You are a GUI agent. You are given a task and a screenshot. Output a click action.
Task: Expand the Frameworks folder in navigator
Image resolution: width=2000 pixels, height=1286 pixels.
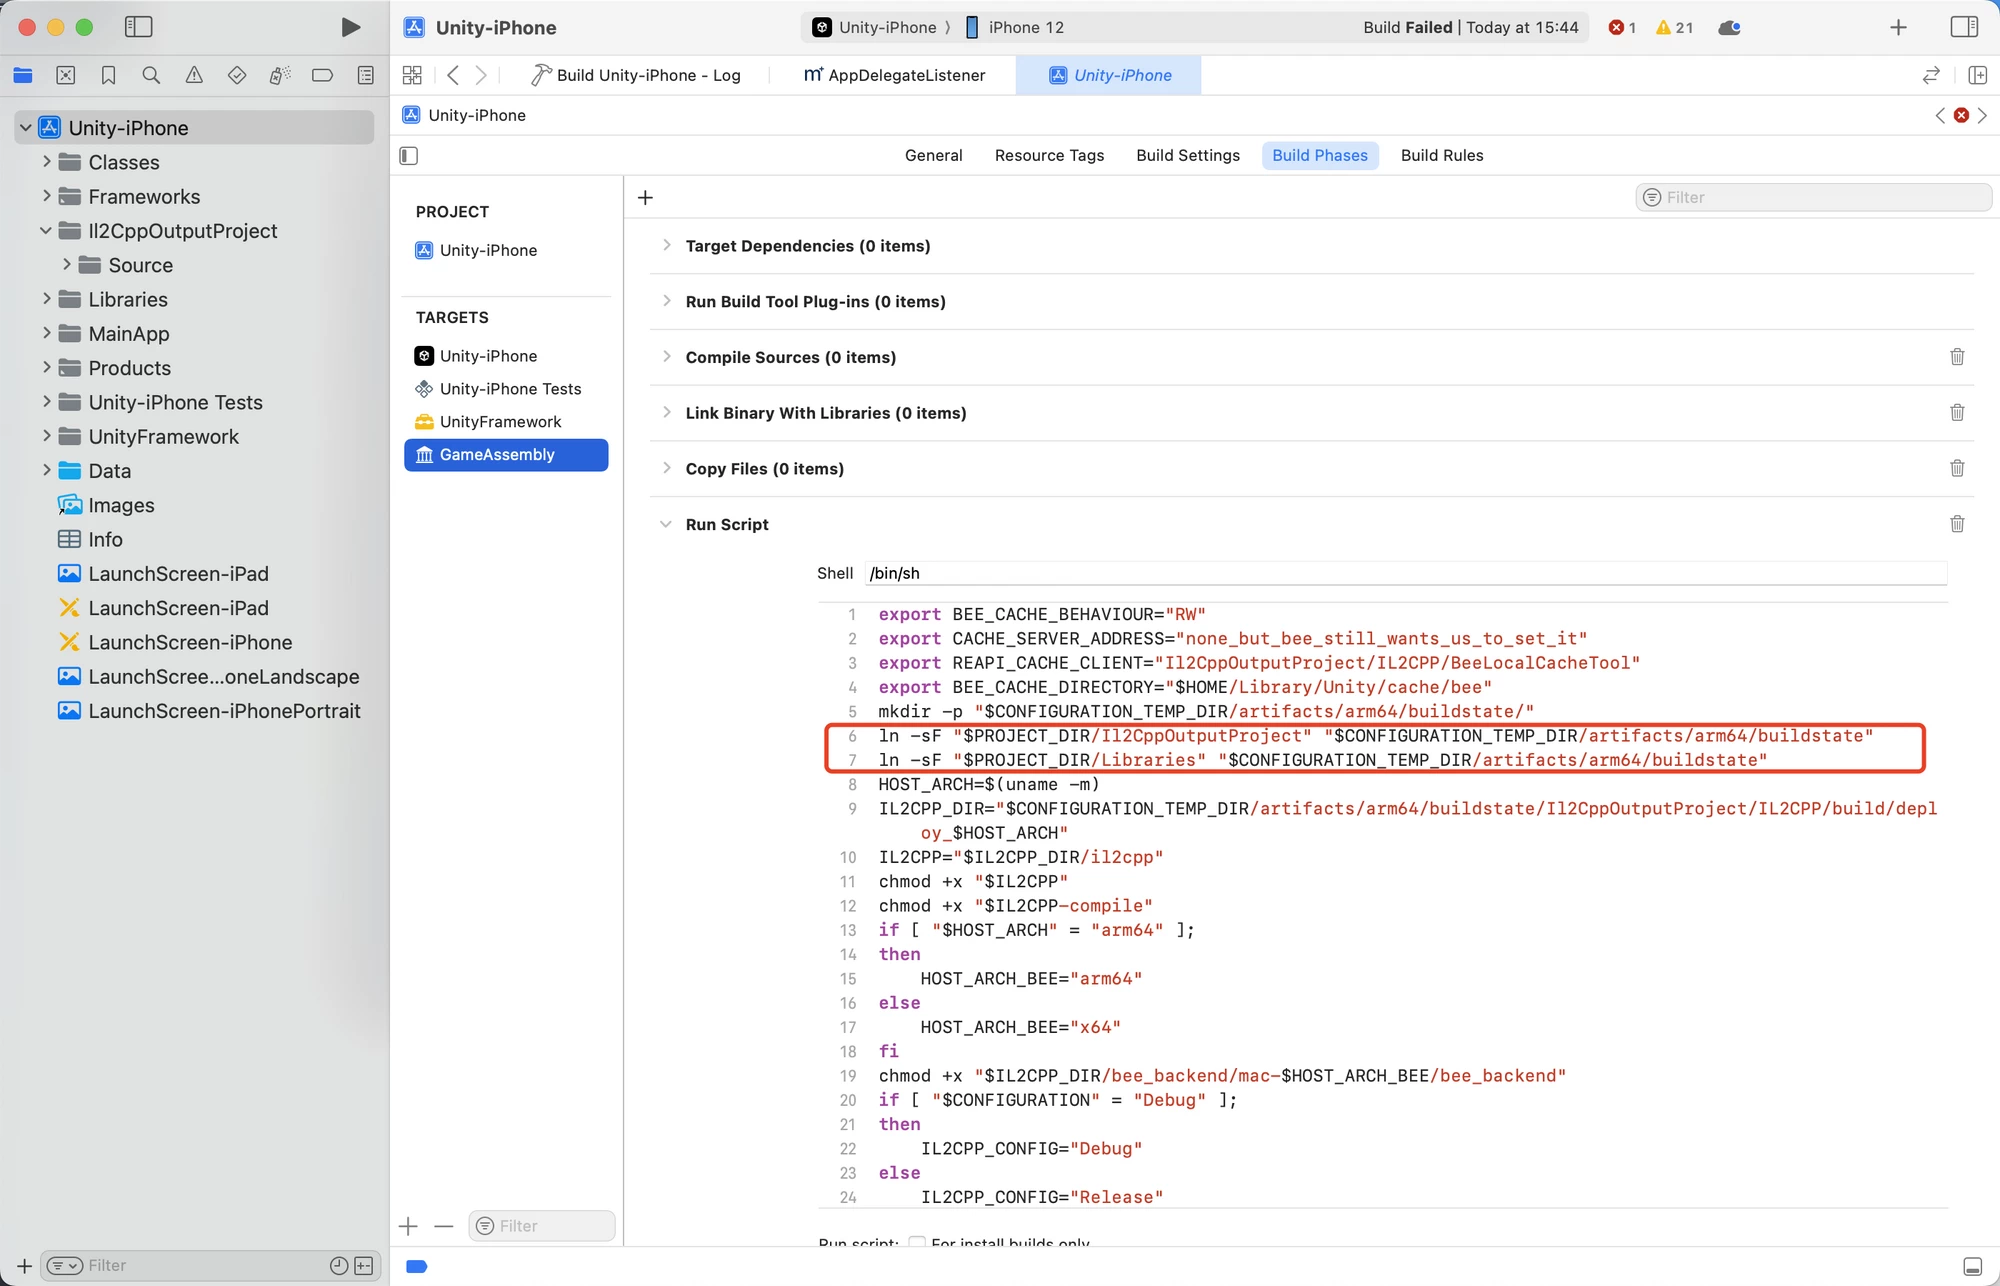(46, 196)
